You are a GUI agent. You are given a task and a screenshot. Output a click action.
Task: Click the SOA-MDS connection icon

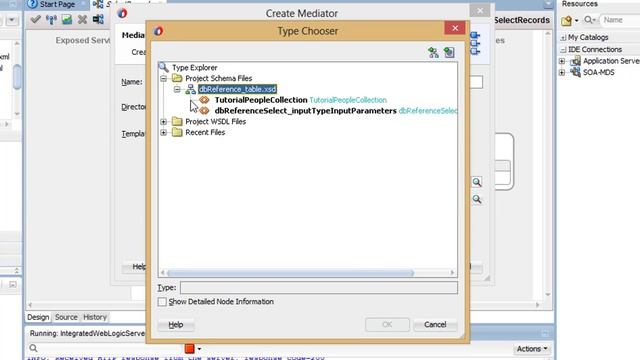tap(576, 72)
